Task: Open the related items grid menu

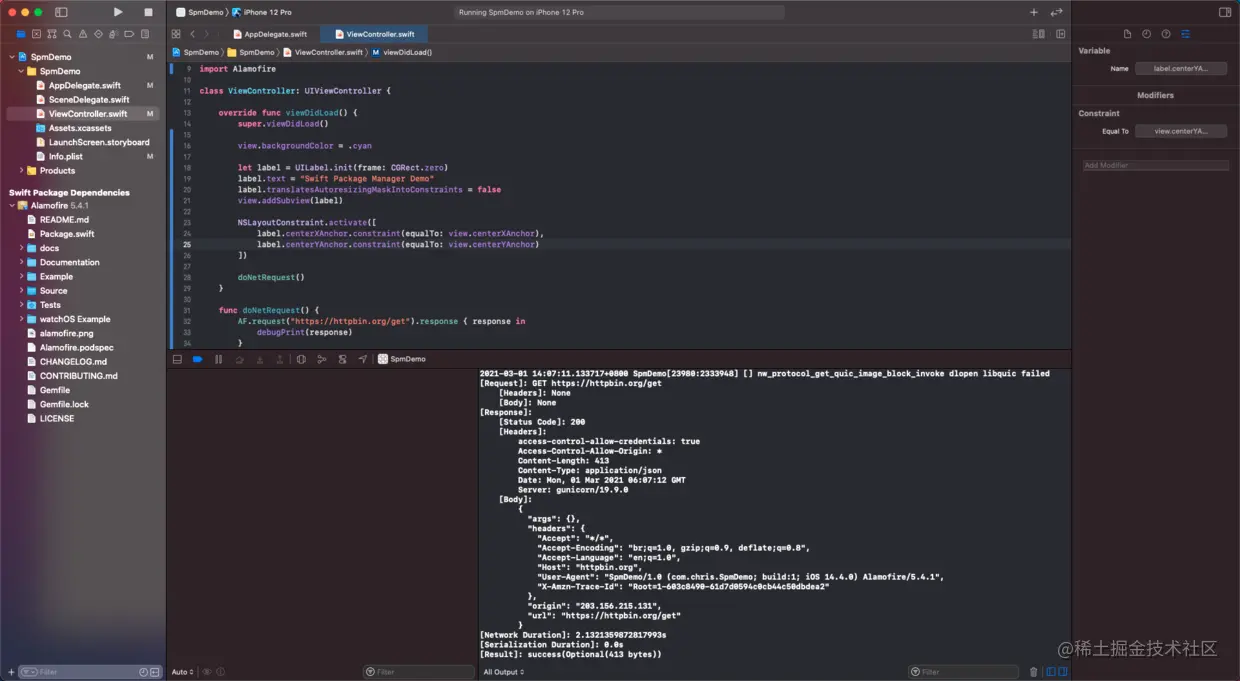Action: (x=176, y=34)
